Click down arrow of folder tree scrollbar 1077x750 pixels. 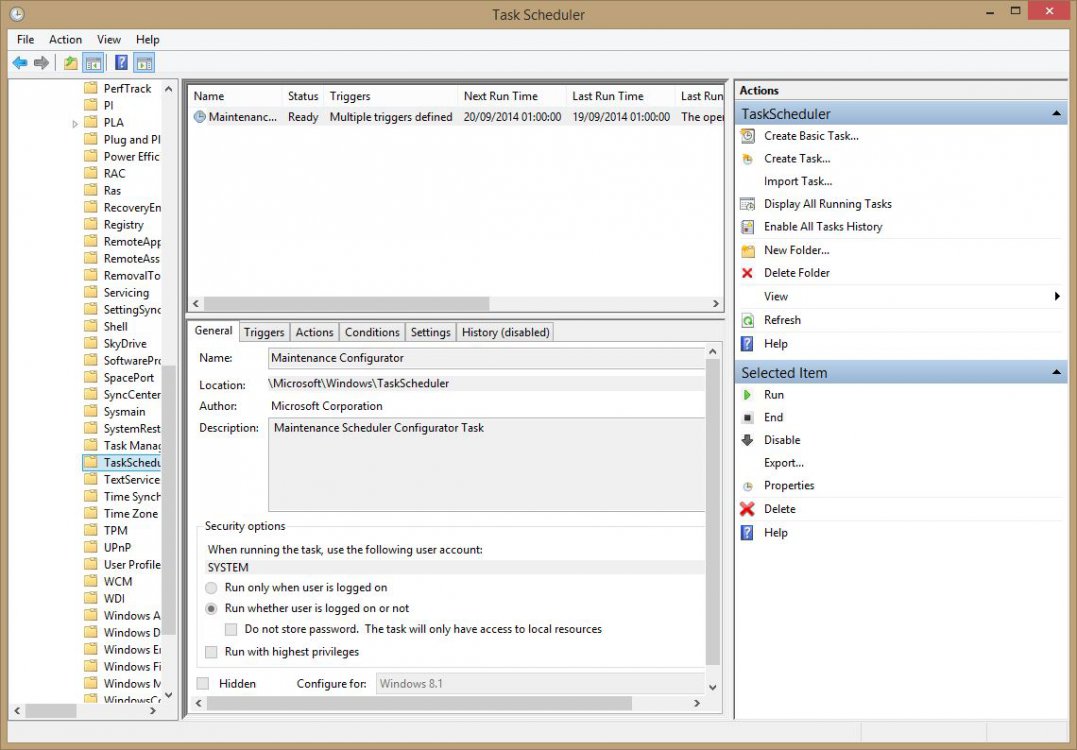click(169, 695)
